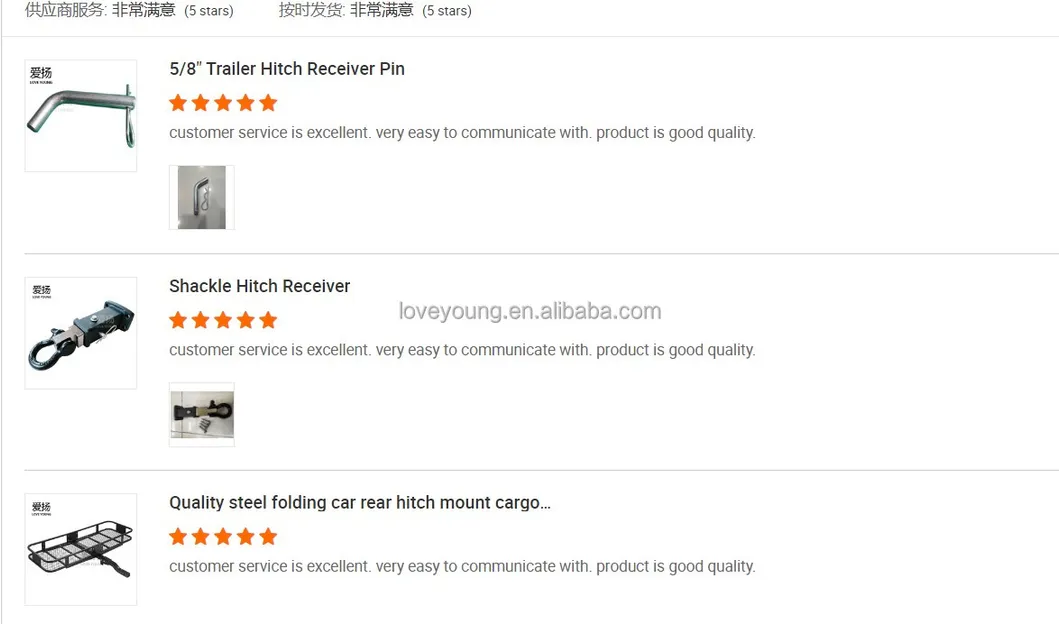Click the review text for the hitch pin
1059x624 pixels.
pyautogui.click(x=462, y=133)
